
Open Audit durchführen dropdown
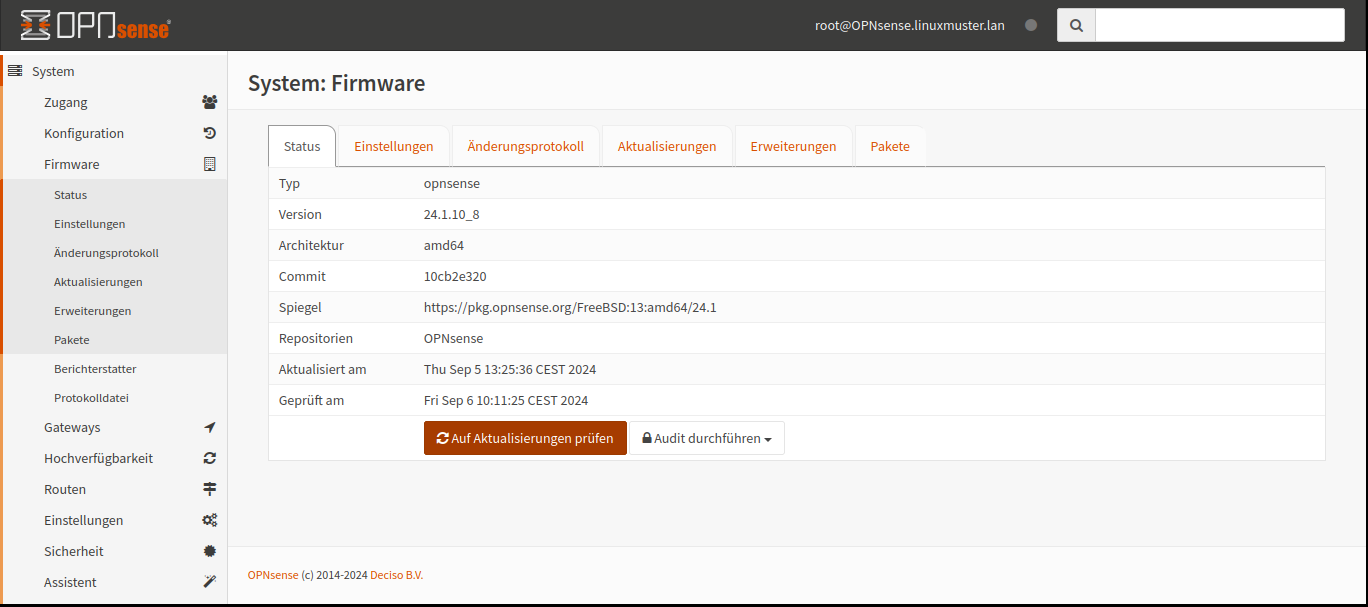pyautogui.click(x=707, y=438)
